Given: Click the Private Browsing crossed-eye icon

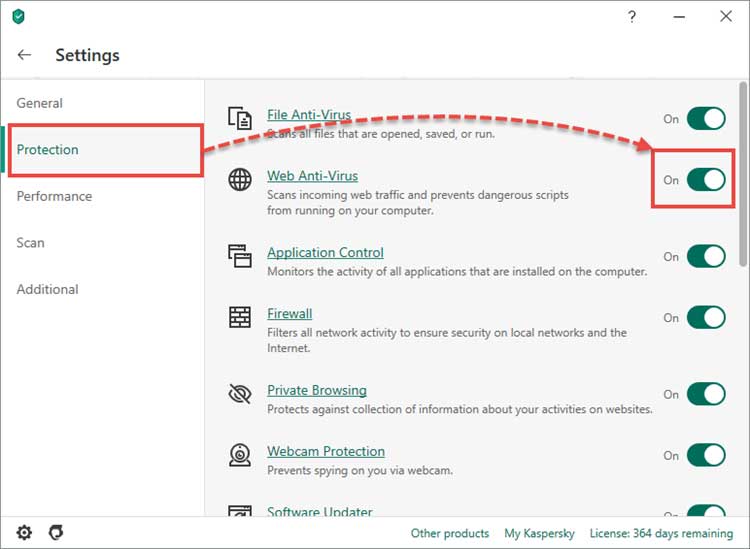Looking at the screenshot, I should pos(240,394).
